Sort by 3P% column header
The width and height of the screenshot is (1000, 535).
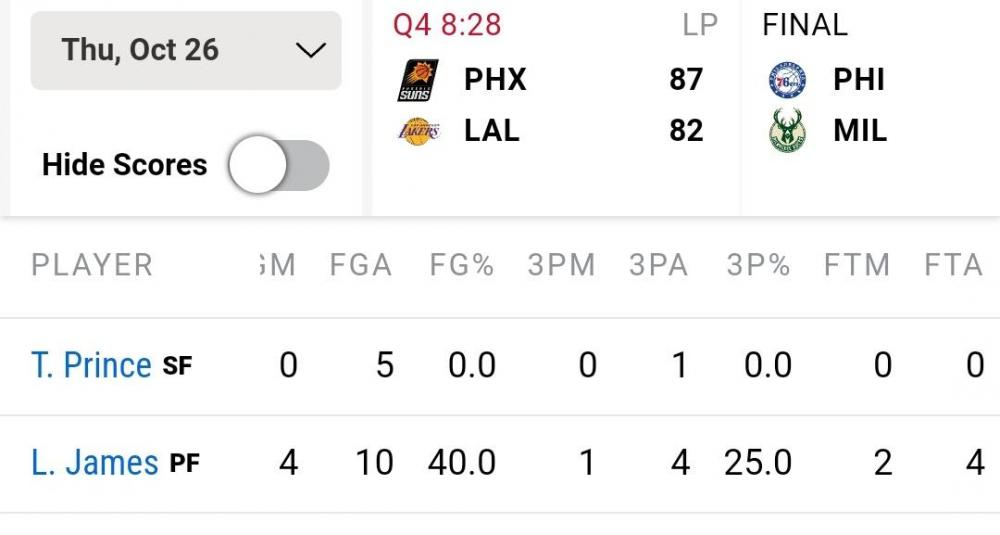(758, 265)
